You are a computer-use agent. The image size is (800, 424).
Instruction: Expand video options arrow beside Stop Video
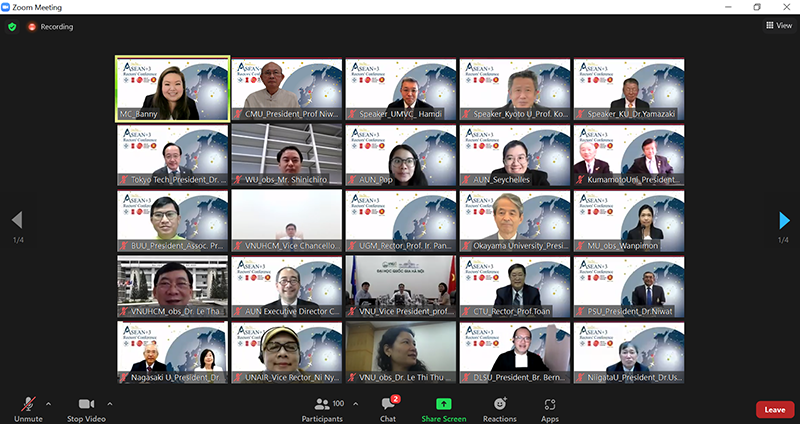pyautogui.click(x=110, y=404)
